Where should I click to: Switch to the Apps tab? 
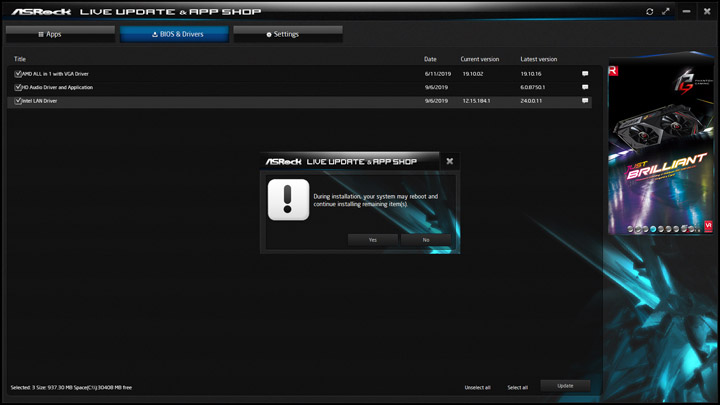[60, 34]
